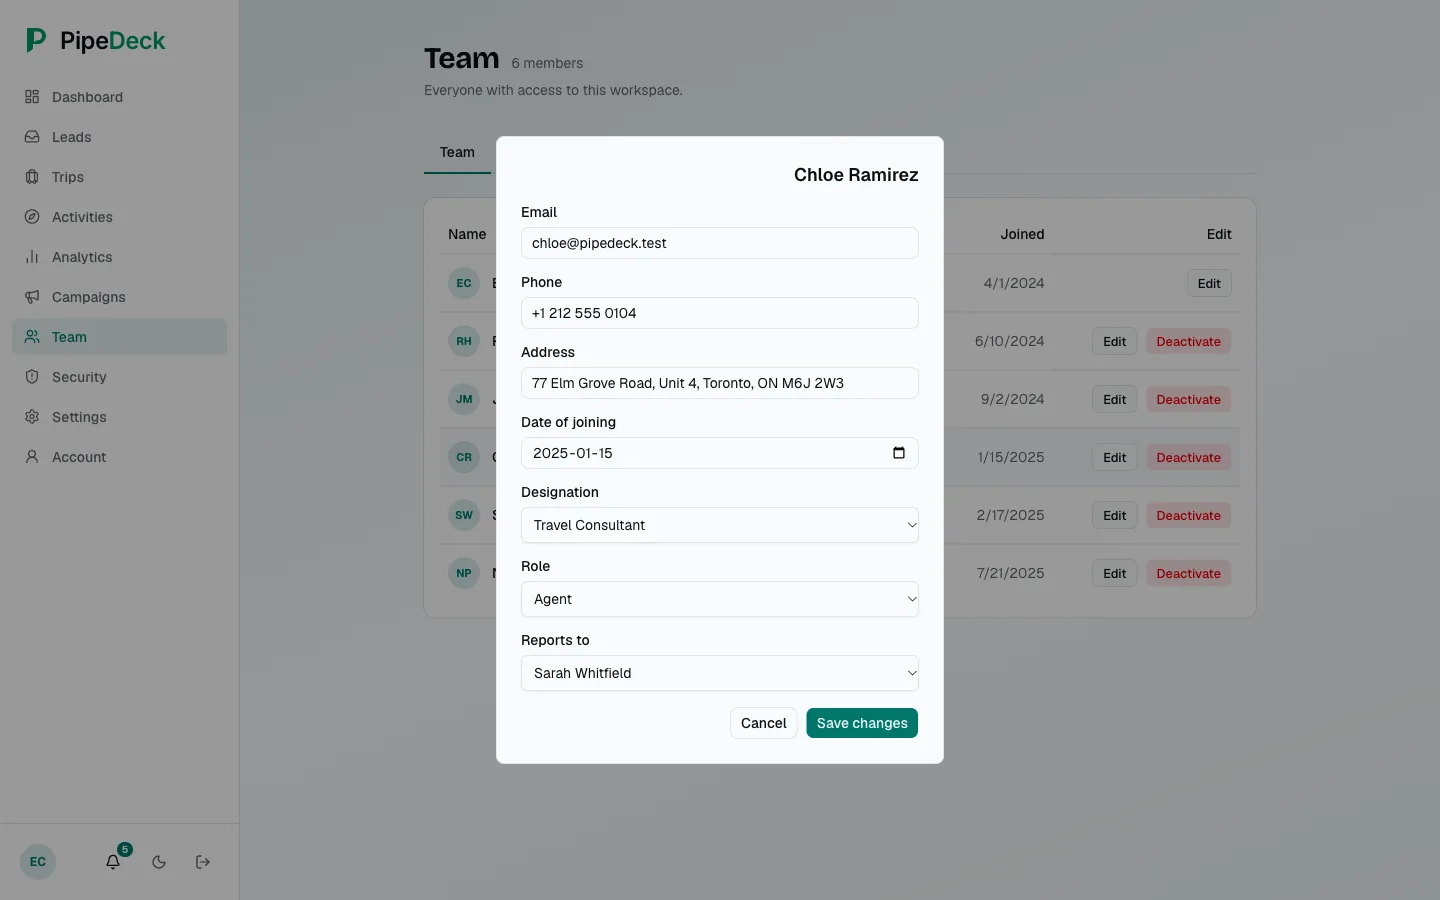Click the RH avatar in team table
The height and width of the screenshot is (900, 1440).
point(464,341)
